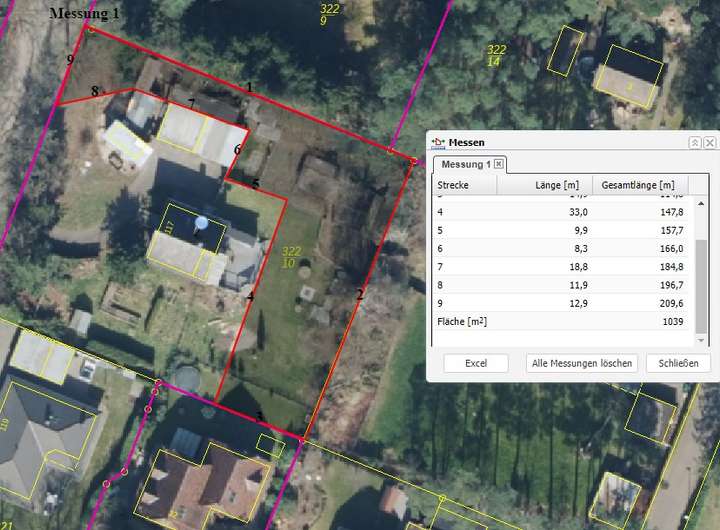The image size is (720, 530).
Task: Close the Messung 1 tab via its x
Action: 499,164
